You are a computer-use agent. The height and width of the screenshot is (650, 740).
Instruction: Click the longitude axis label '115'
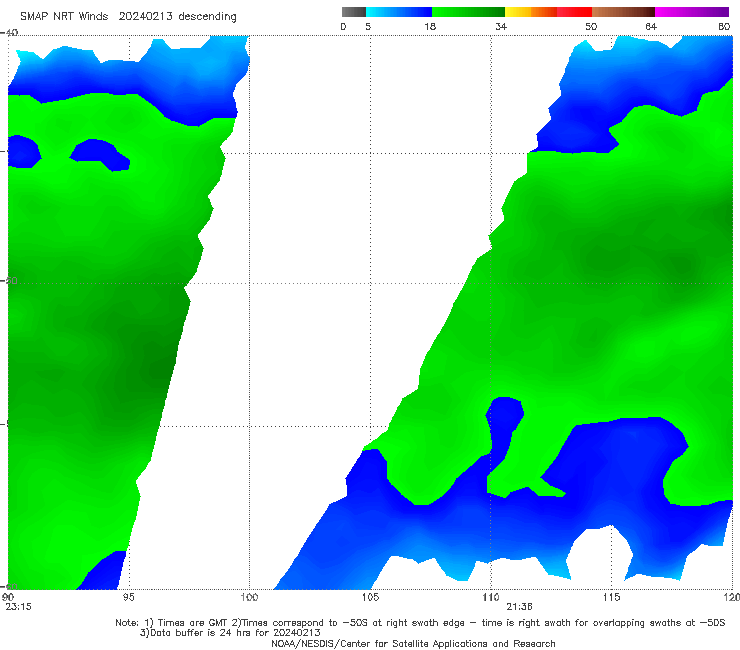tap(612, 598)
